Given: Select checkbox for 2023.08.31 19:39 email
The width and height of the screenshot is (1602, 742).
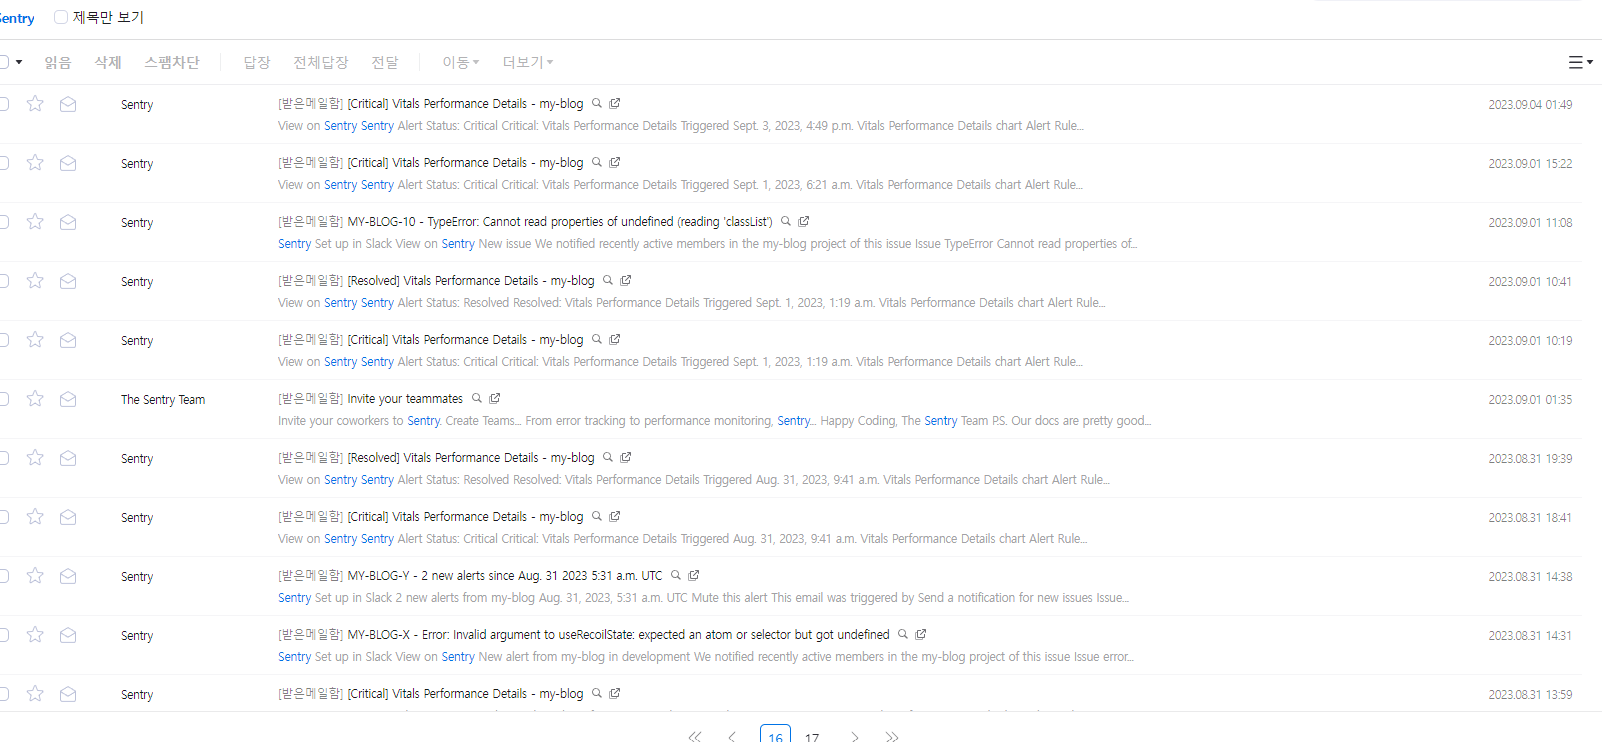Looking at the screenshot, I should pos(4,458).
